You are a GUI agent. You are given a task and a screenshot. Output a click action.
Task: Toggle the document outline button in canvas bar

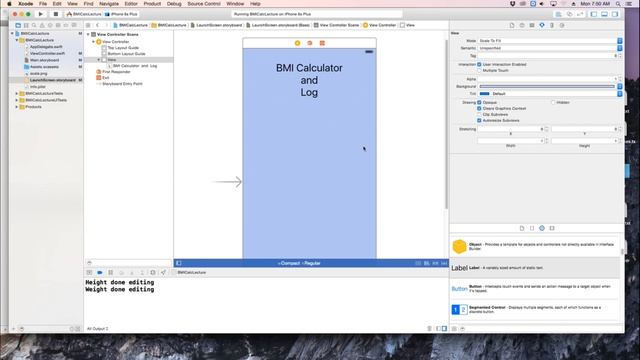click(179, 263)
